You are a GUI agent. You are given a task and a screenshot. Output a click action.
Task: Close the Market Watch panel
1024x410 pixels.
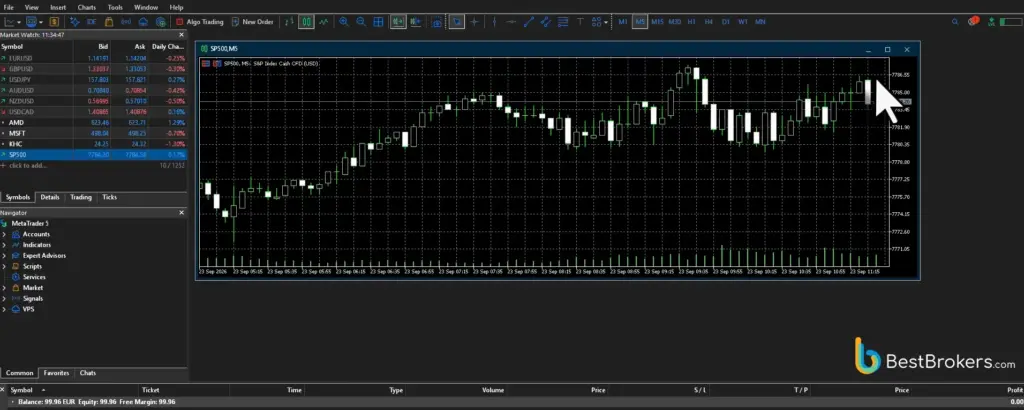click(182, 35)
